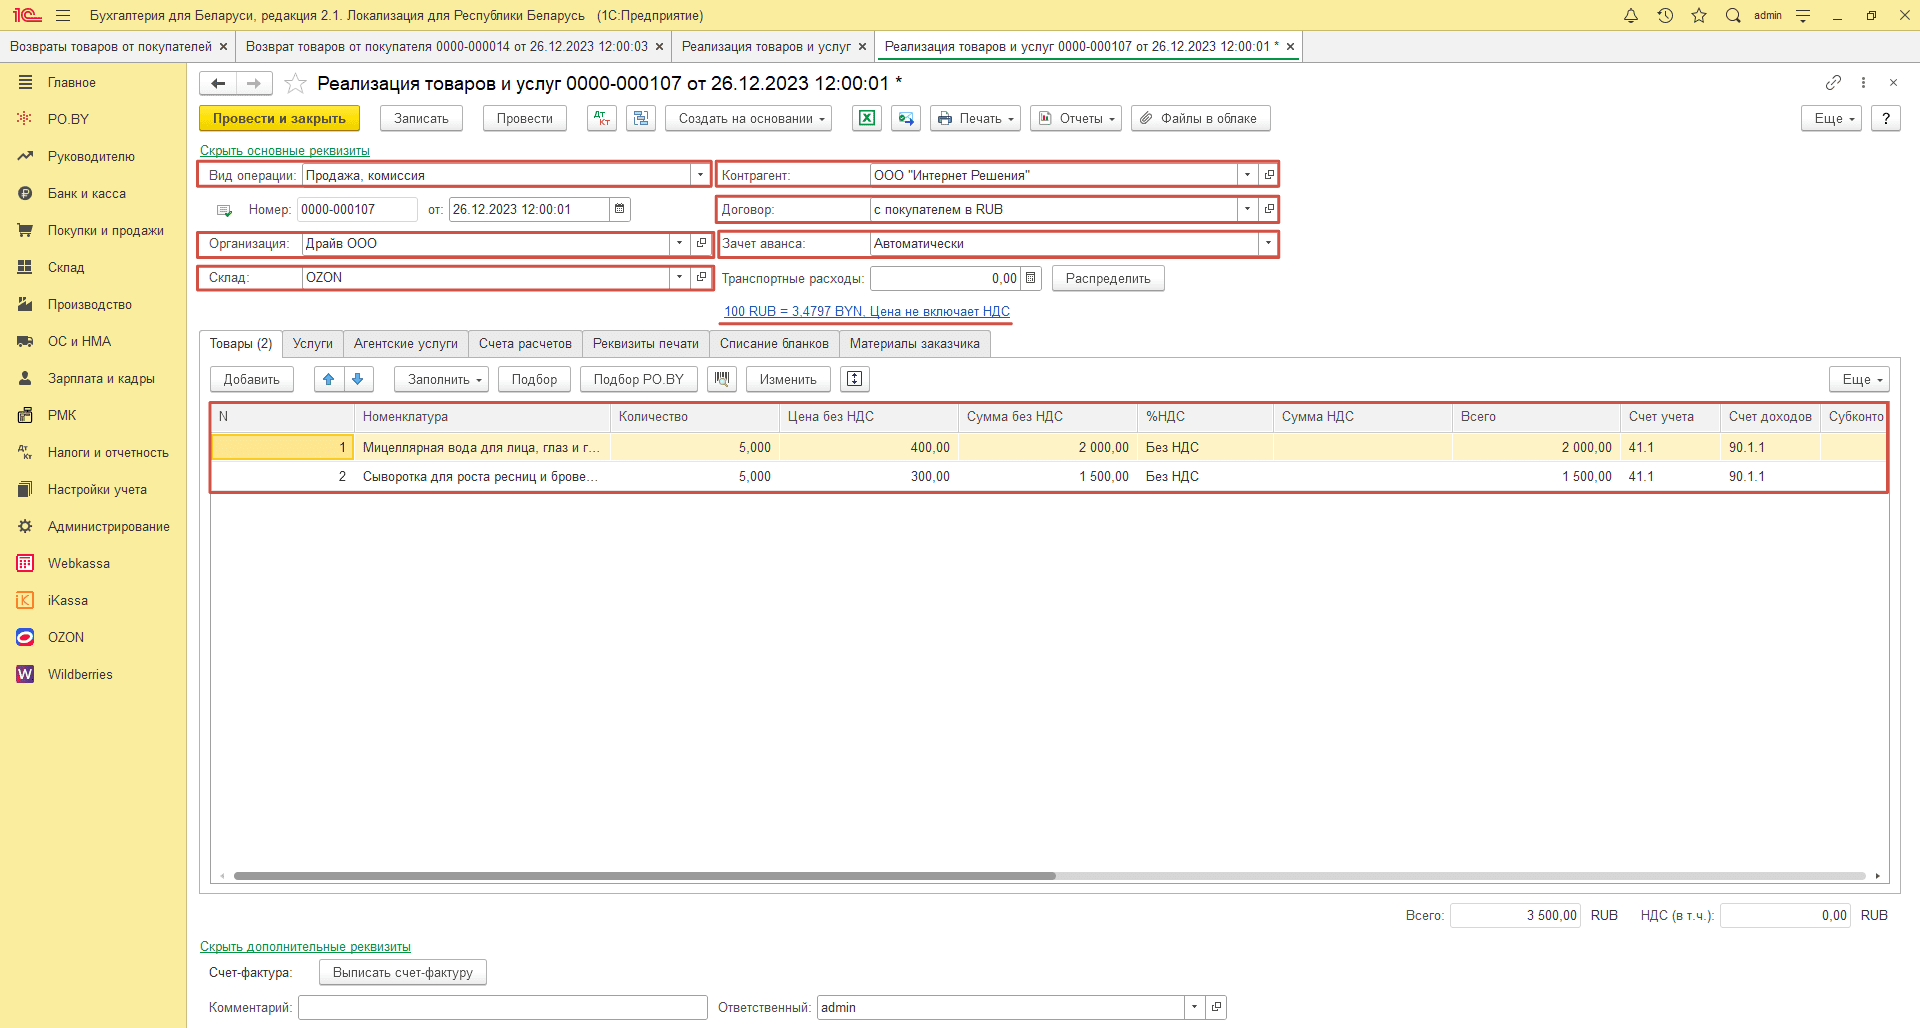
Task: Open Договор card with open icon
Action: (1269, 209)
